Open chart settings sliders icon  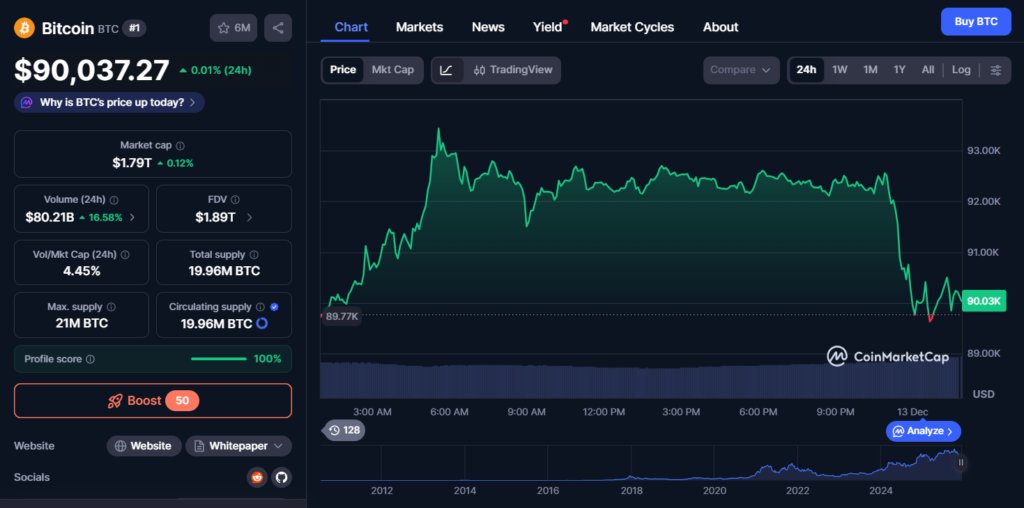pos(995,70)
